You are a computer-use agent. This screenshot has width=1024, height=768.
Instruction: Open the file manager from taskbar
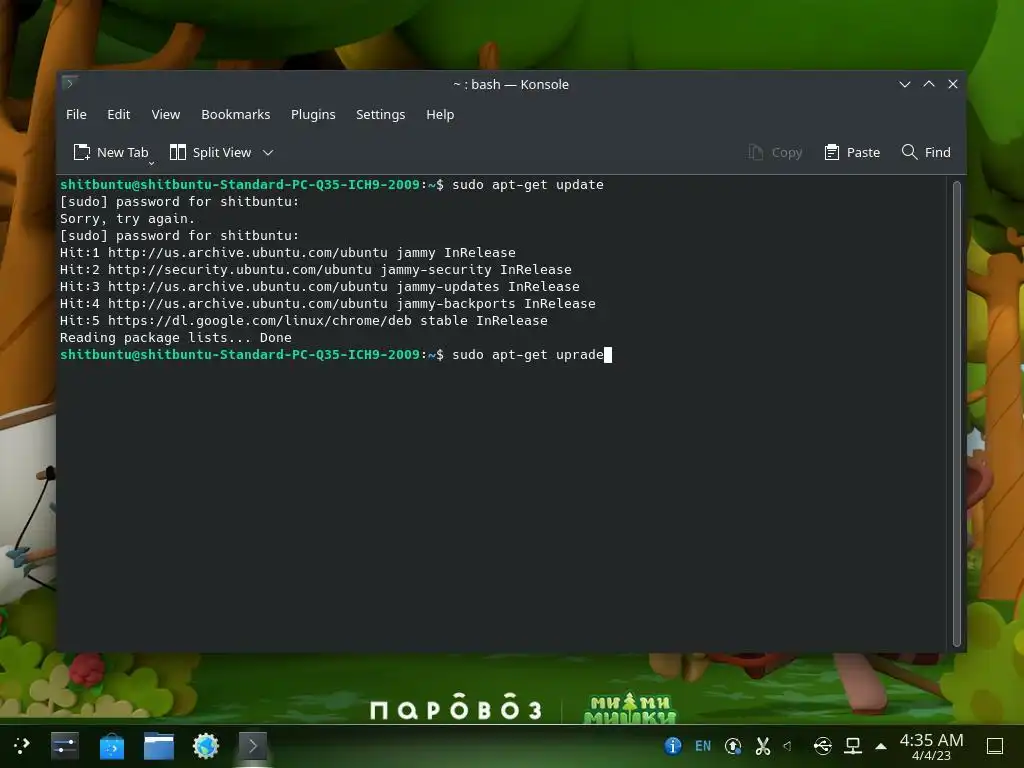159,746
